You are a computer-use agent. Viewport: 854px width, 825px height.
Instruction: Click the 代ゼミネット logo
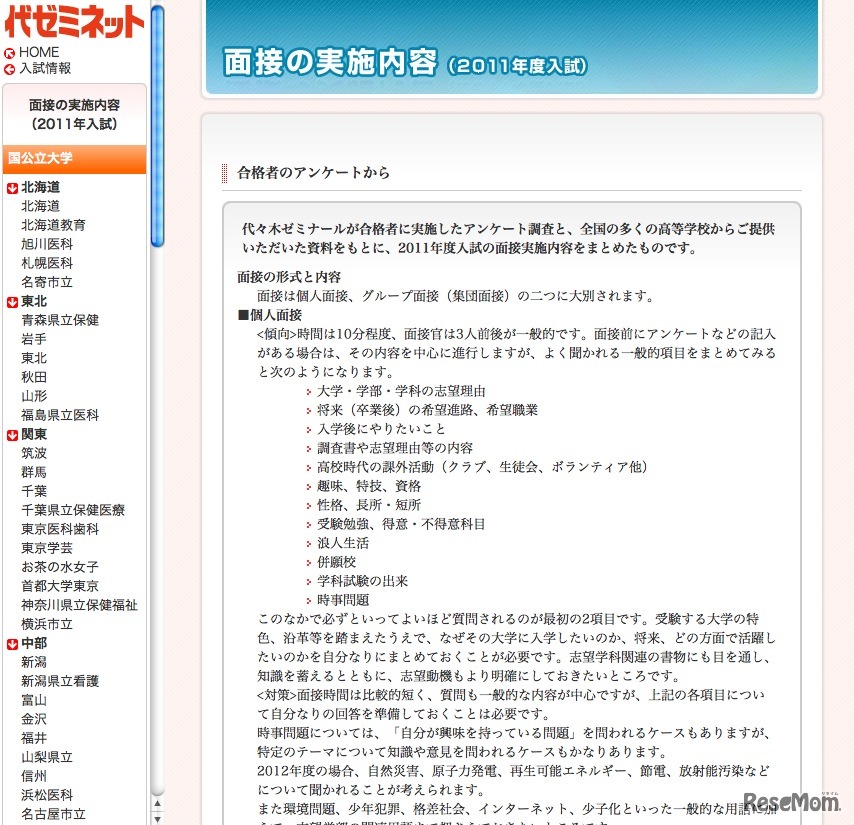pyautogui.click(x=75, y=20)
